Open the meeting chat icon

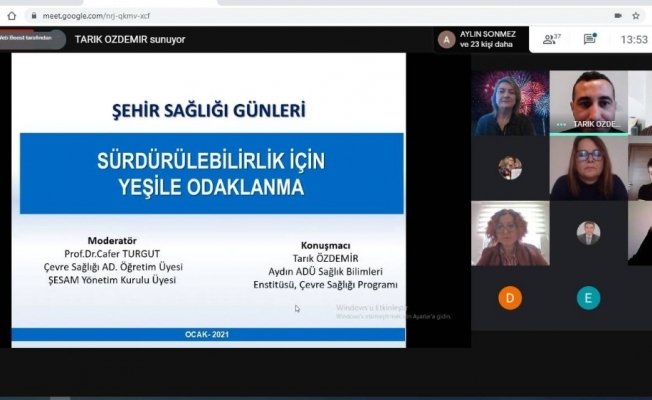click(590, 39)
